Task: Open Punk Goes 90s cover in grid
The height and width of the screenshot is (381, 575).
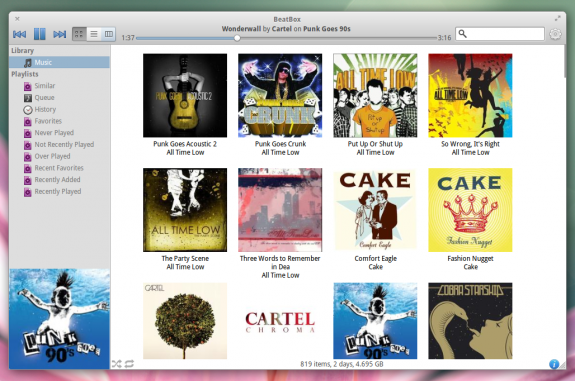Action: pos(375,321)
